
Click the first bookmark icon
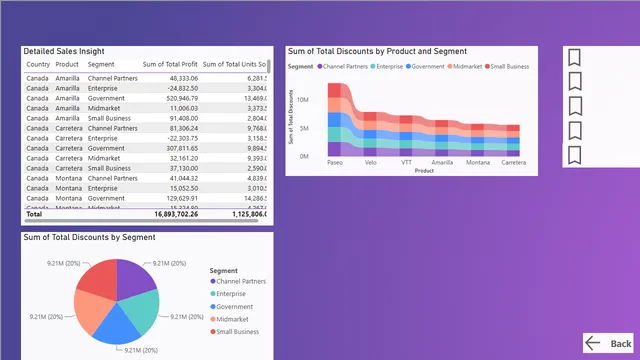(x=574, y=57)
